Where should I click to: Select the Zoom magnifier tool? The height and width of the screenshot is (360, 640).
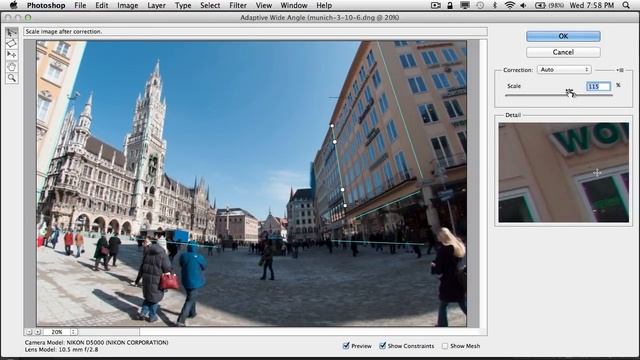[x=11, y=78]
